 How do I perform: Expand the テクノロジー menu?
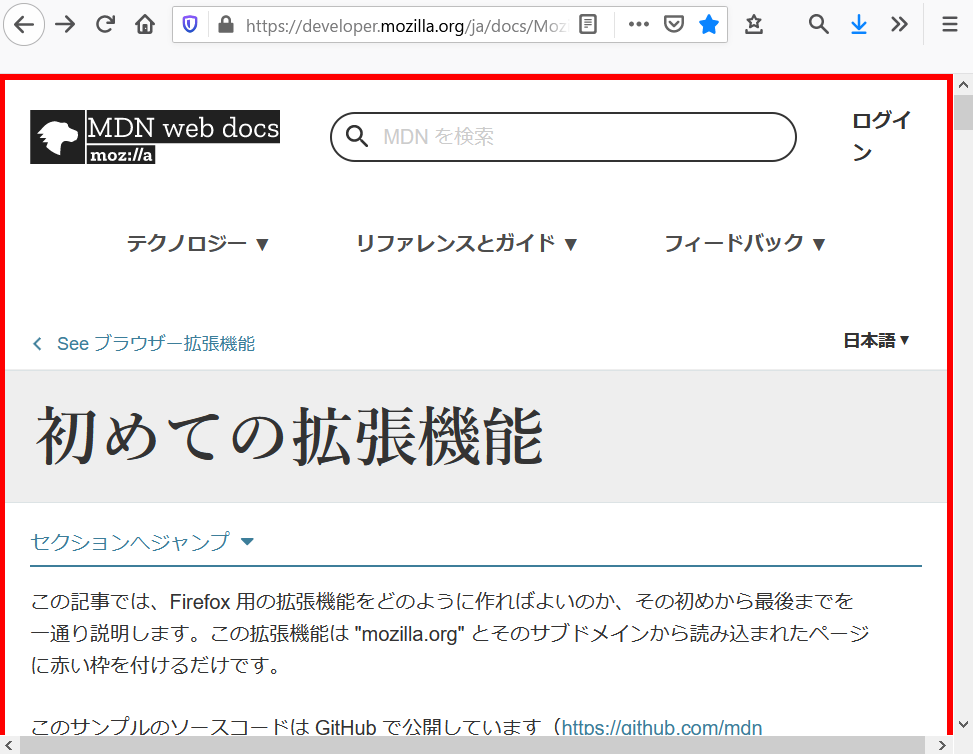198,243
